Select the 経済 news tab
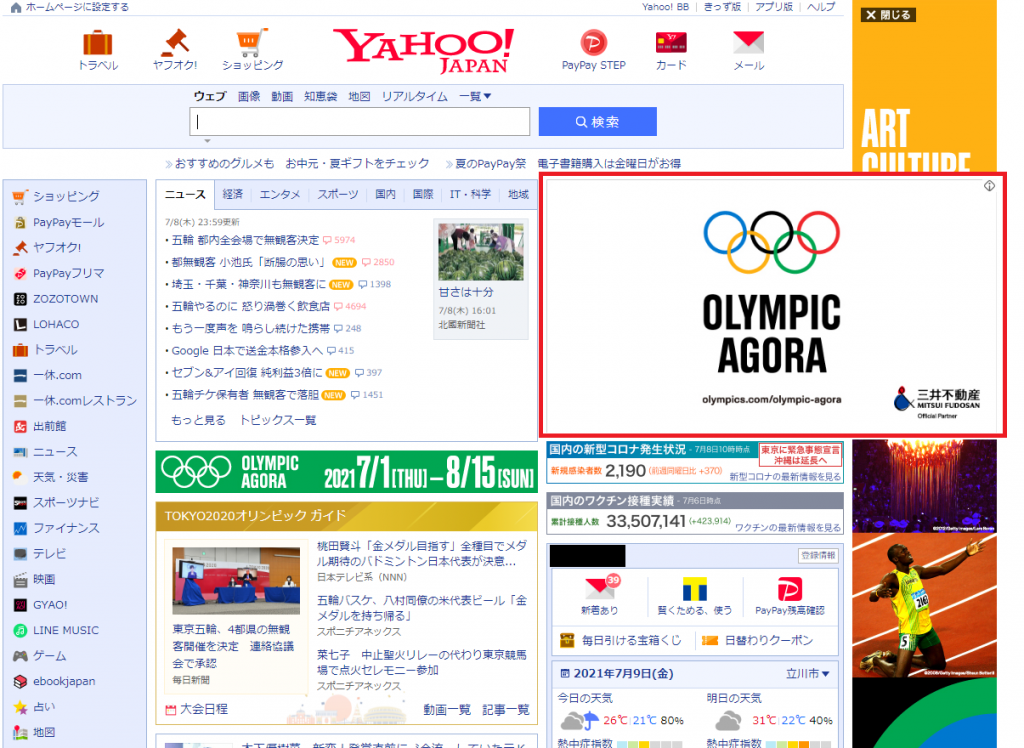1024x748 pixels. pos(232,194)
